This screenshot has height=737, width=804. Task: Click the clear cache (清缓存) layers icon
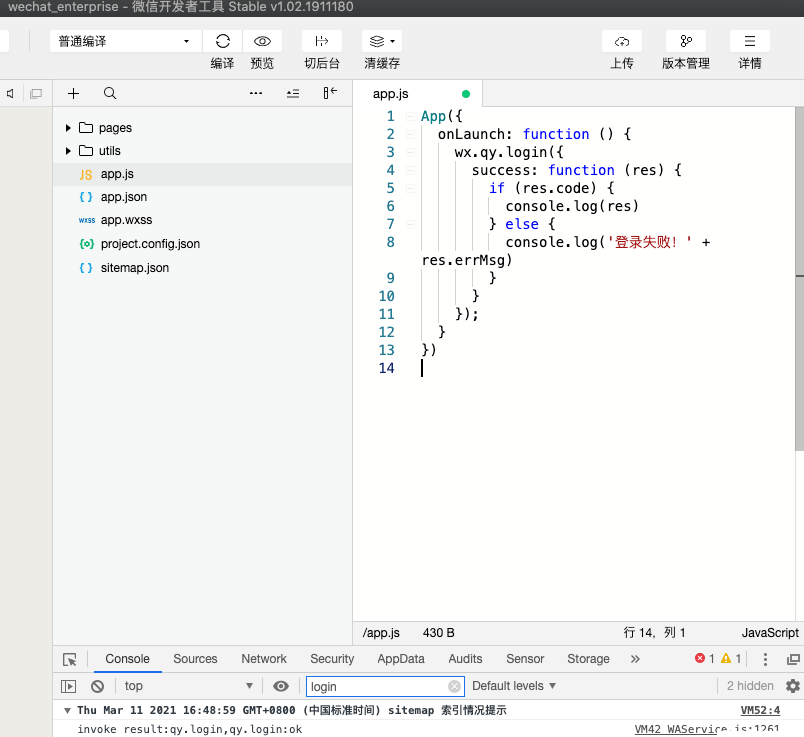pyautogui.click(x=377, y=41)
